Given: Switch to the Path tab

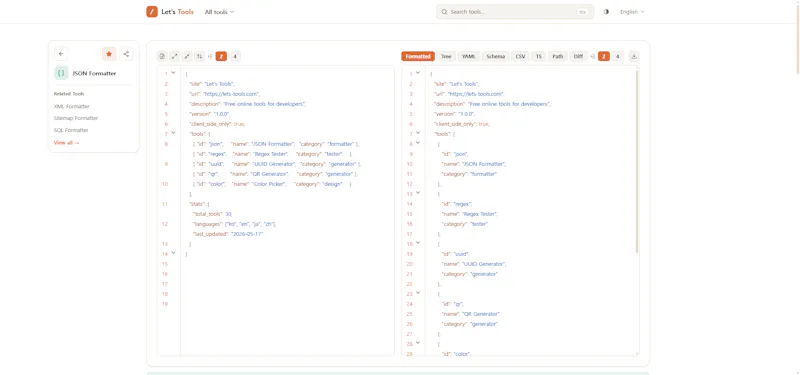Looking at the screenshot, I should click(558, 56).
